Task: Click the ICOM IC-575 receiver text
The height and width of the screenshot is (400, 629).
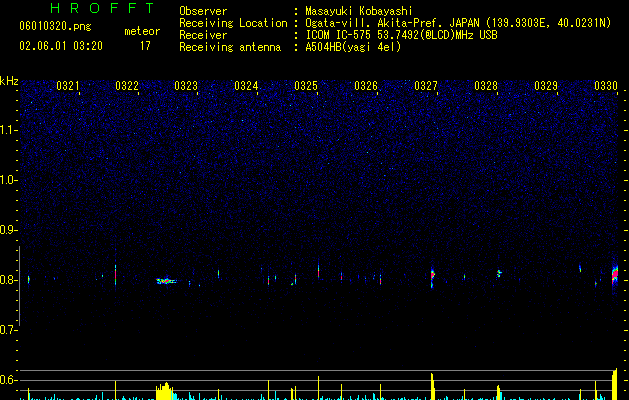Action: 401,35
